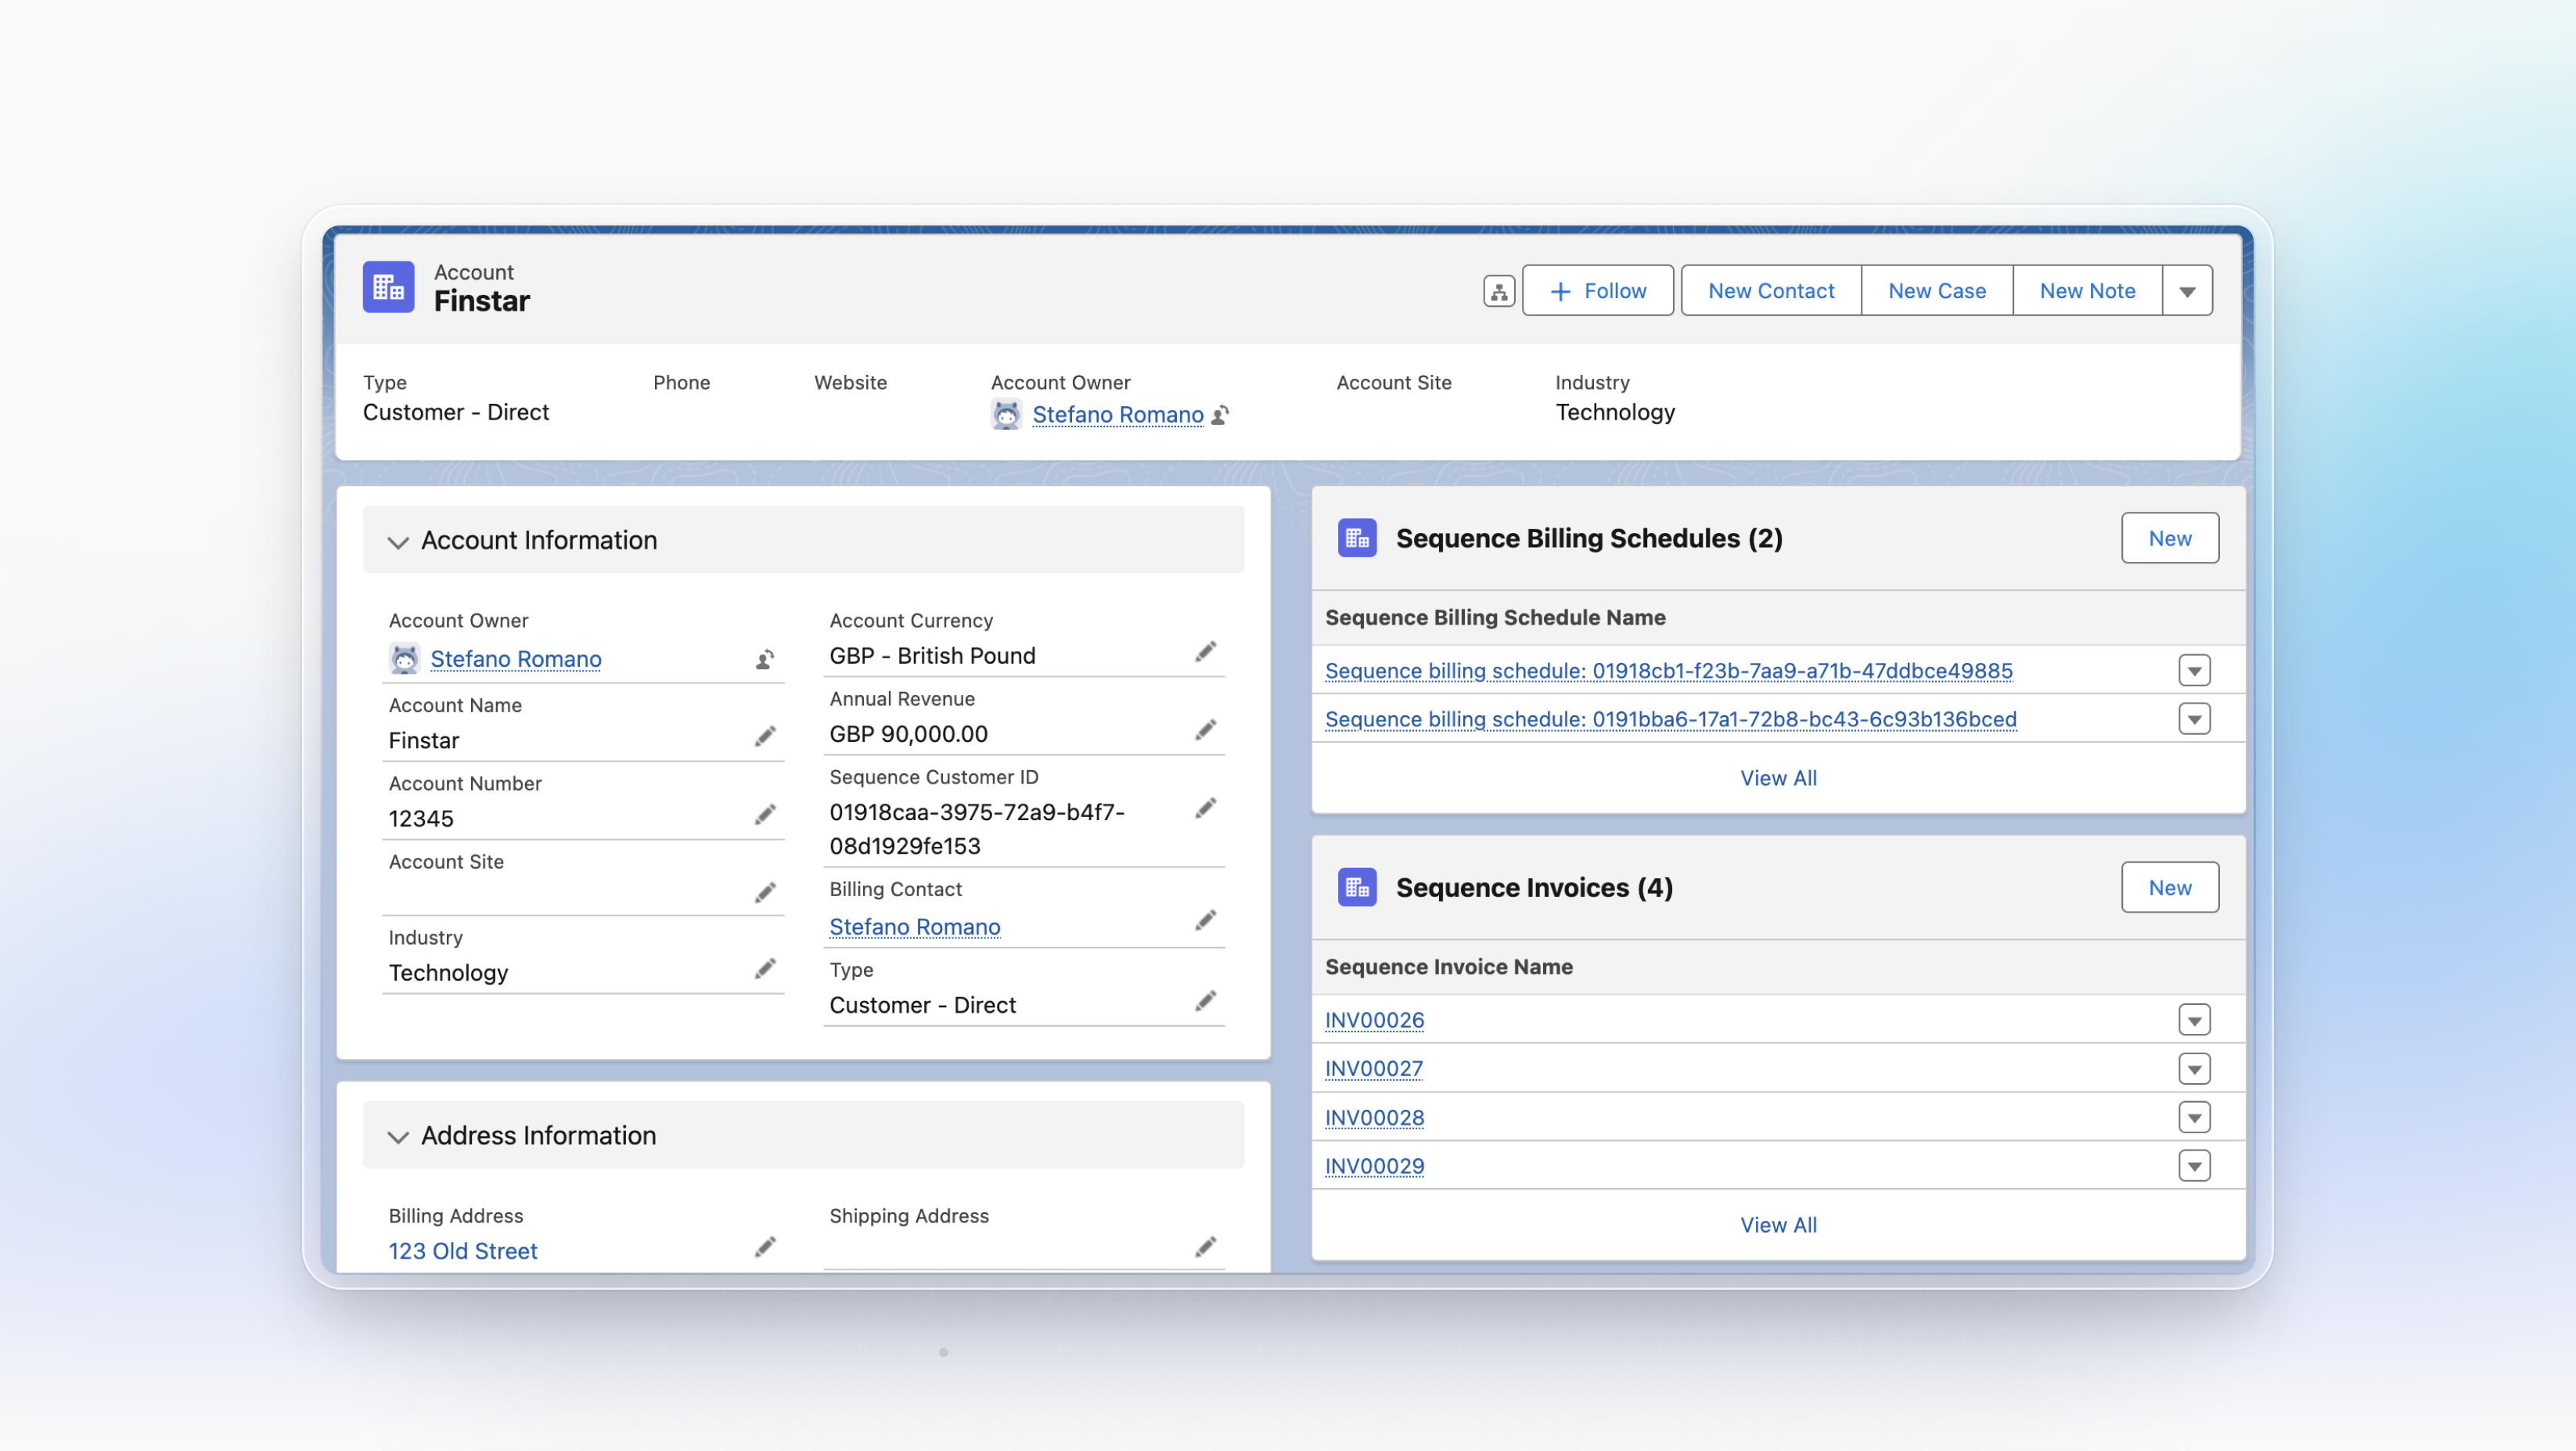This screenshot has width=2576, height=1451.
Task: Edit the Annual Revenue pencil icon
Action: pyautogui.click(x=1205, y=730)
